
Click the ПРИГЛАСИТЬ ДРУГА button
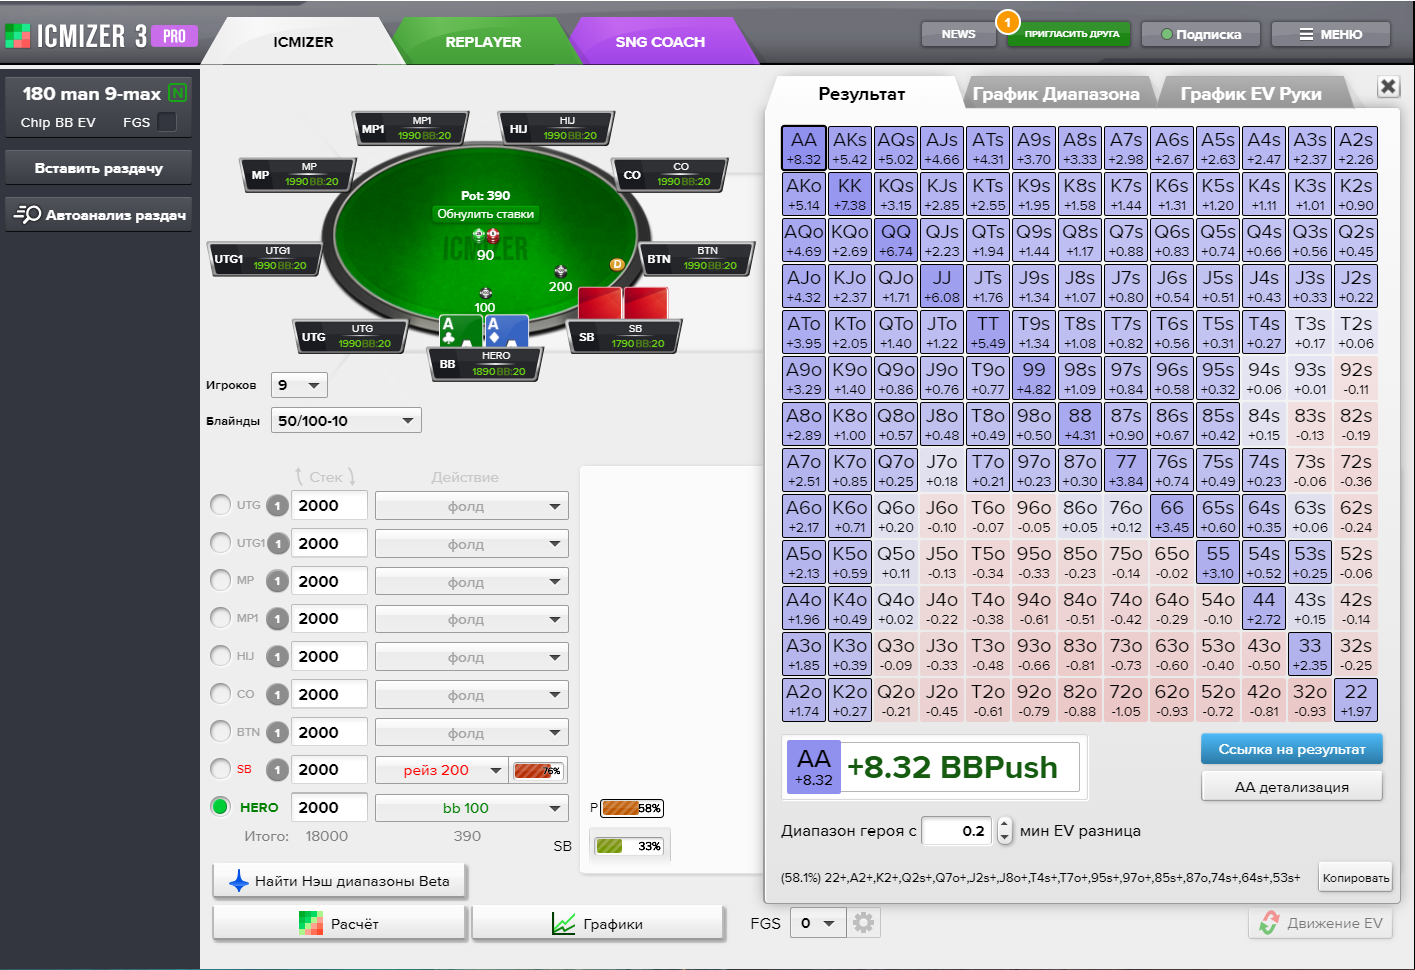click(1071, 34)
